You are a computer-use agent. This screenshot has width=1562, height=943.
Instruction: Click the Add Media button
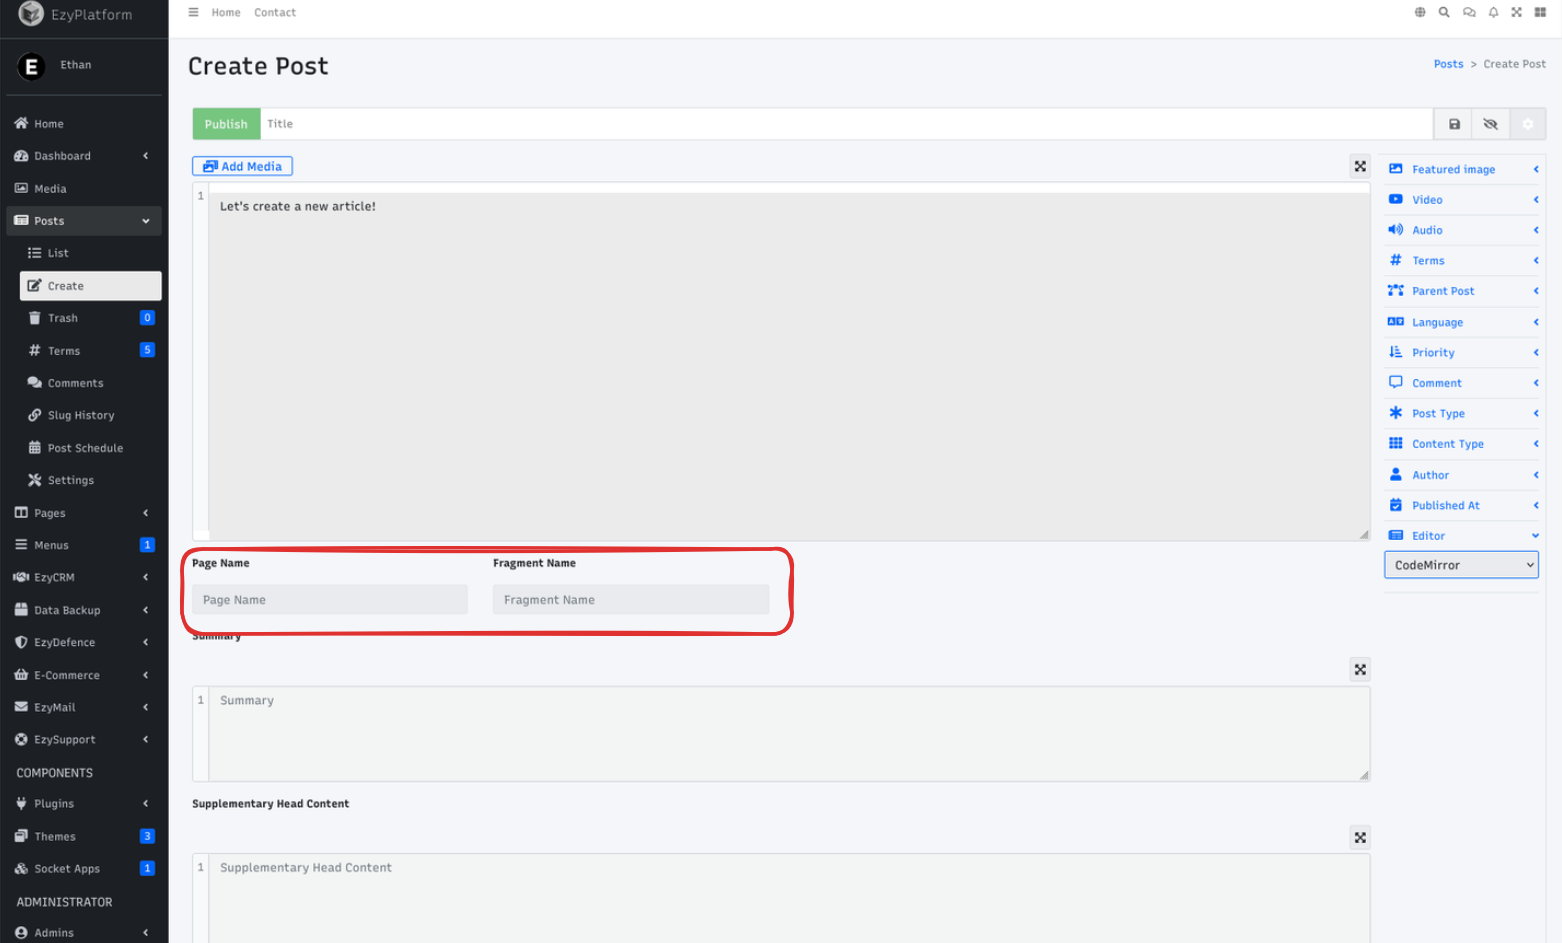(242, 167)
